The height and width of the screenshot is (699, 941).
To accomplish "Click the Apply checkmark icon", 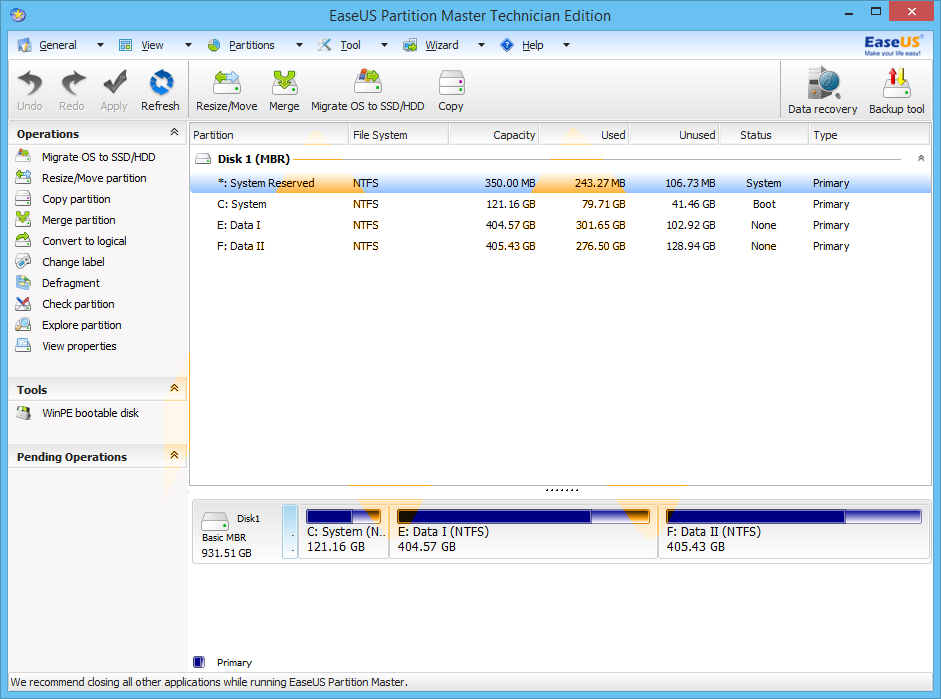I will click(113, 90).
